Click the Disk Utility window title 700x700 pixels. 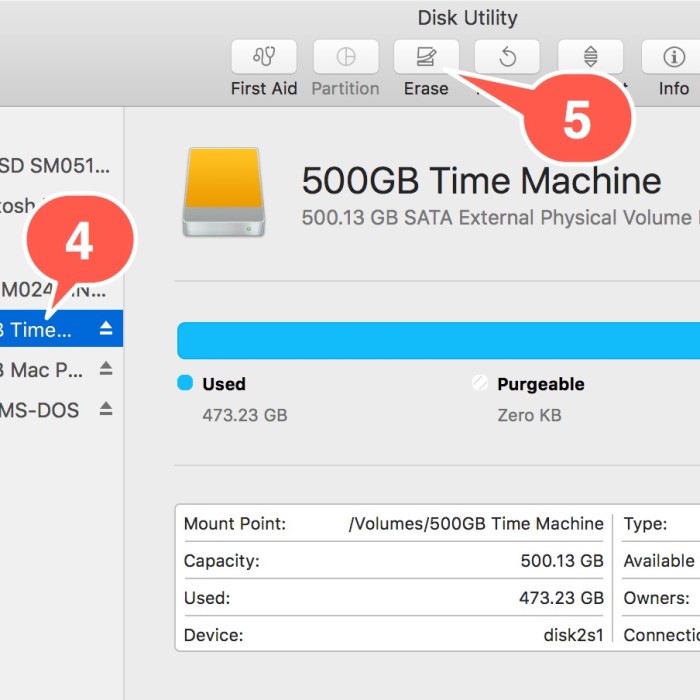tap(467, 18)
